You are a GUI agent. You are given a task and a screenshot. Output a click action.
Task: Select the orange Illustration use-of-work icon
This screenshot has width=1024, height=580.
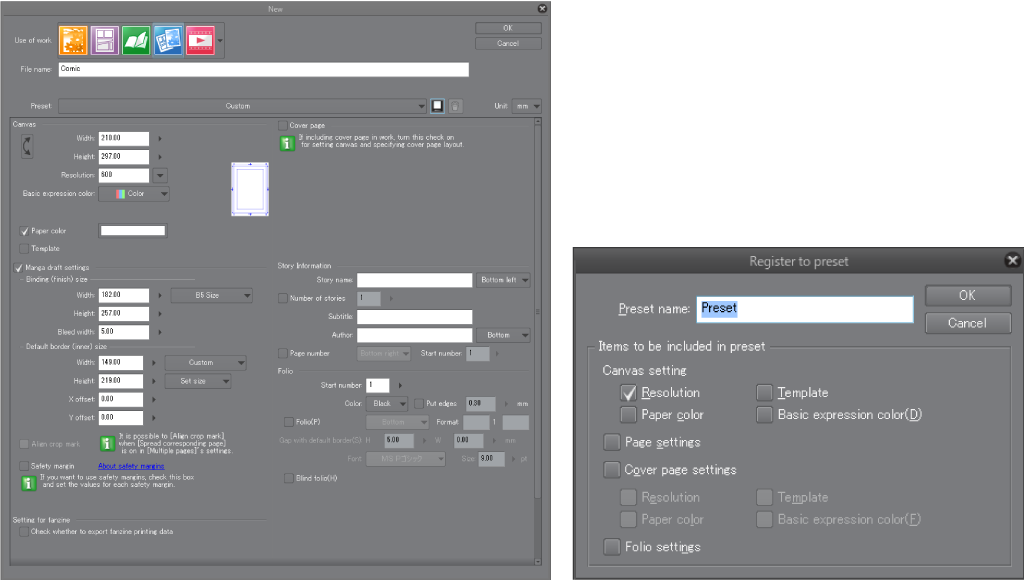[74, 40]
